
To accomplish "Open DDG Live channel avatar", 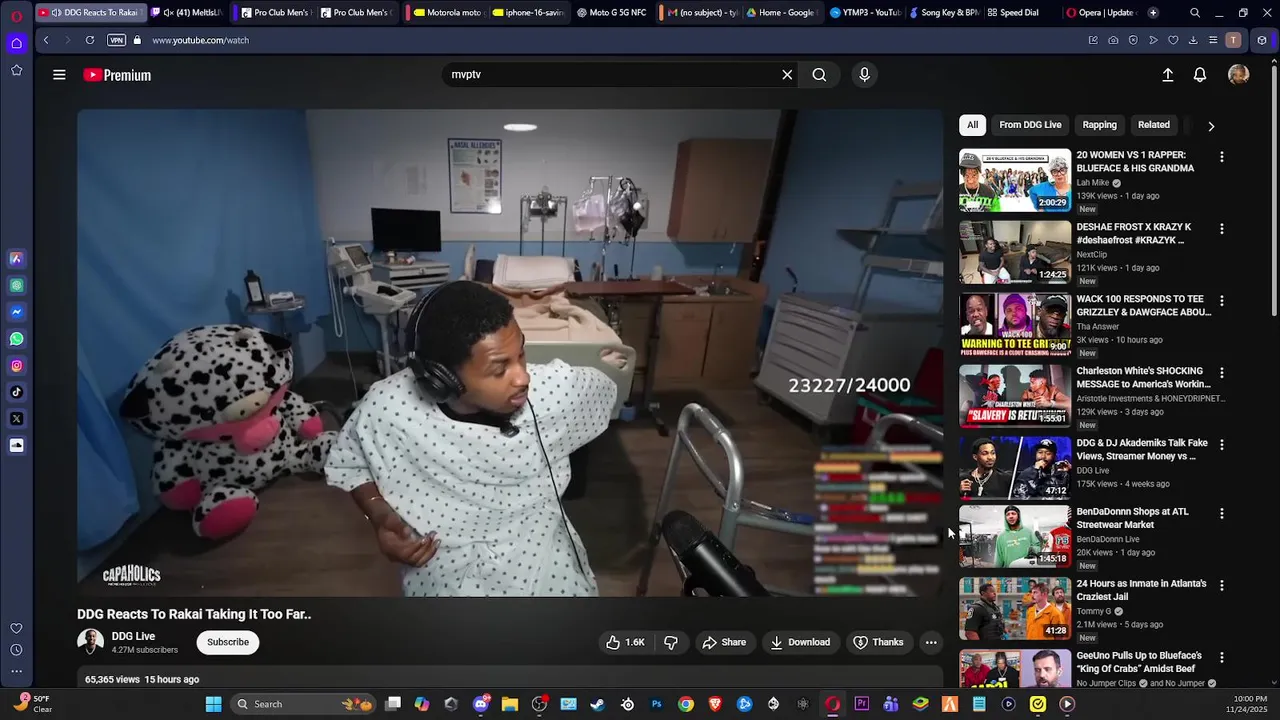I will [90, 642].
